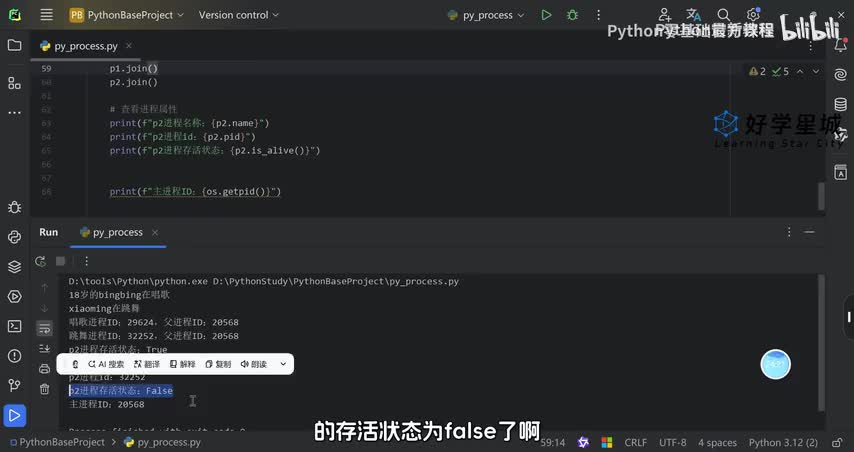Go to previous highlighted problem arrow
854x452 pixels.
tap(800, 71)
